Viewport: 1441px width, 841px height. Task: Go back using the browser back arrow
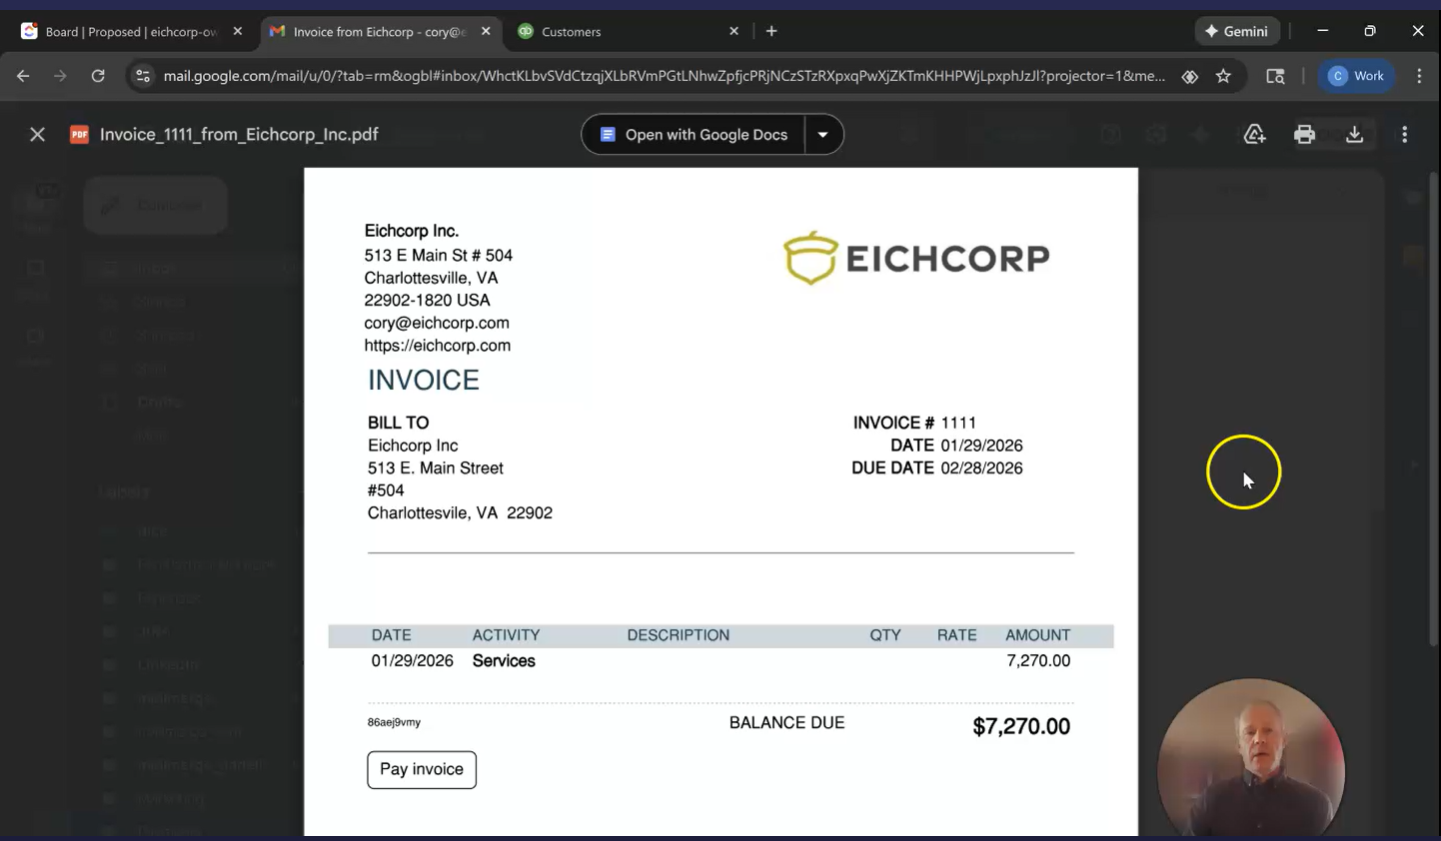pyautogui.click(x=23, y=76)
